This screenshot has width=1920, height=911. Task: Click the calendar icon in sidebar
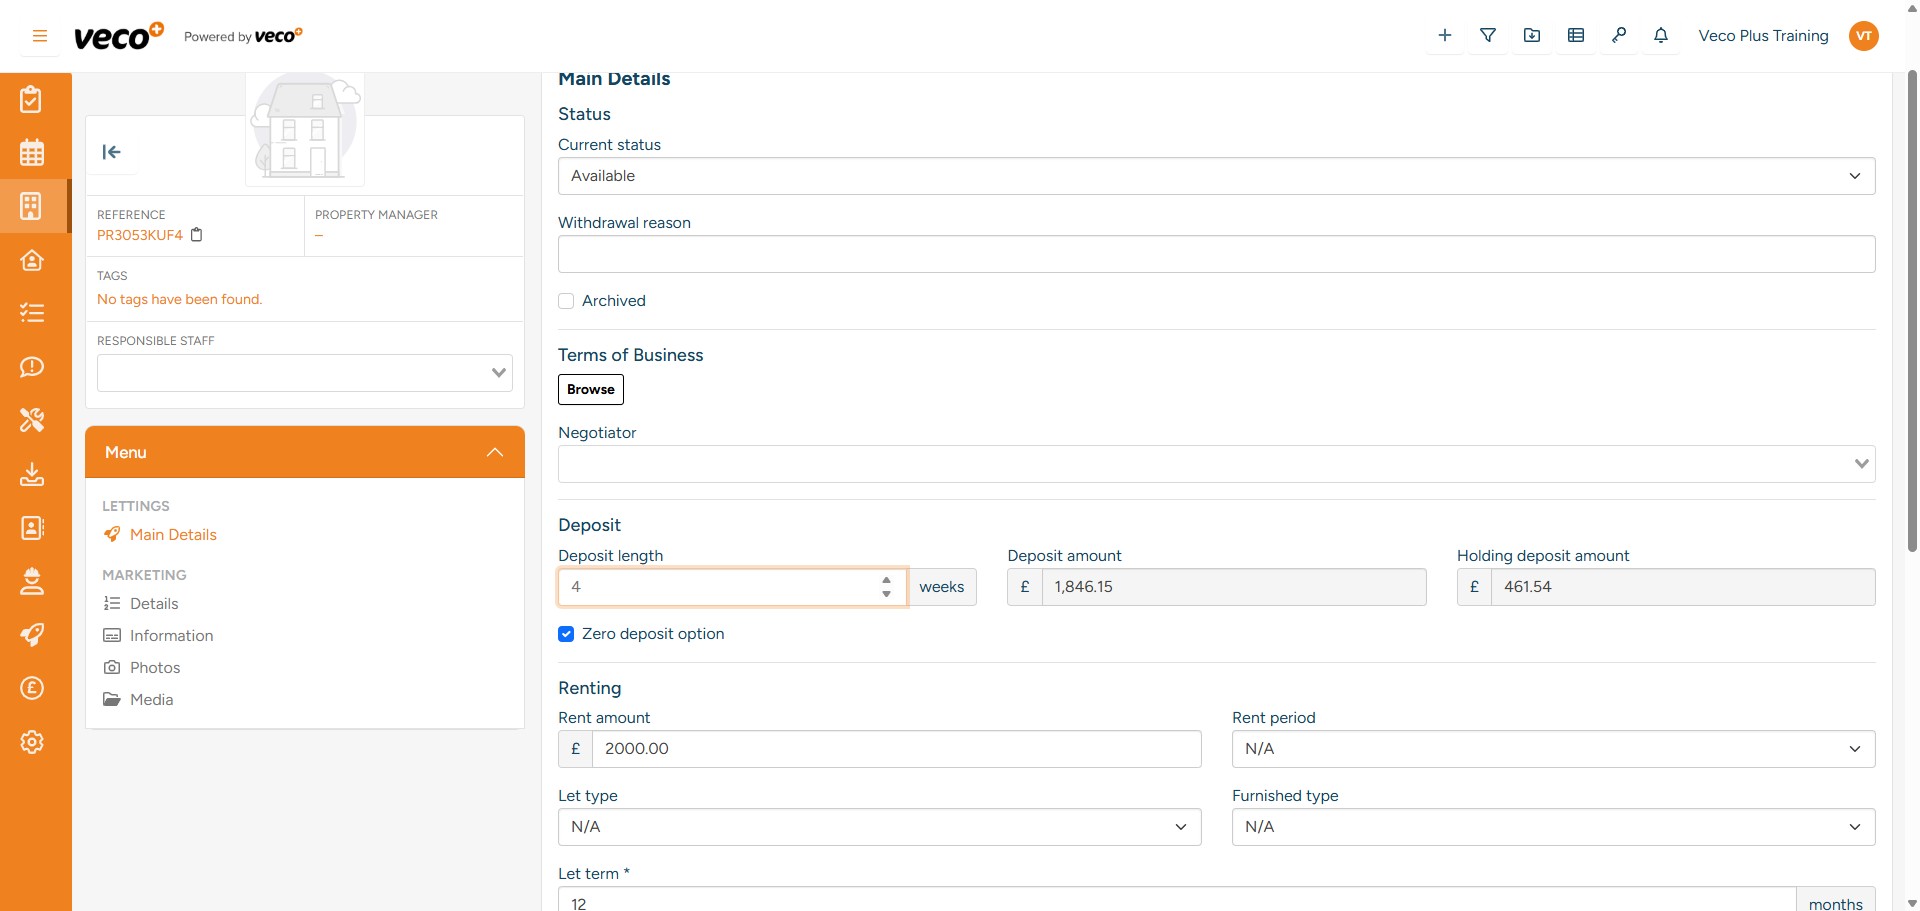pos(32,153)
